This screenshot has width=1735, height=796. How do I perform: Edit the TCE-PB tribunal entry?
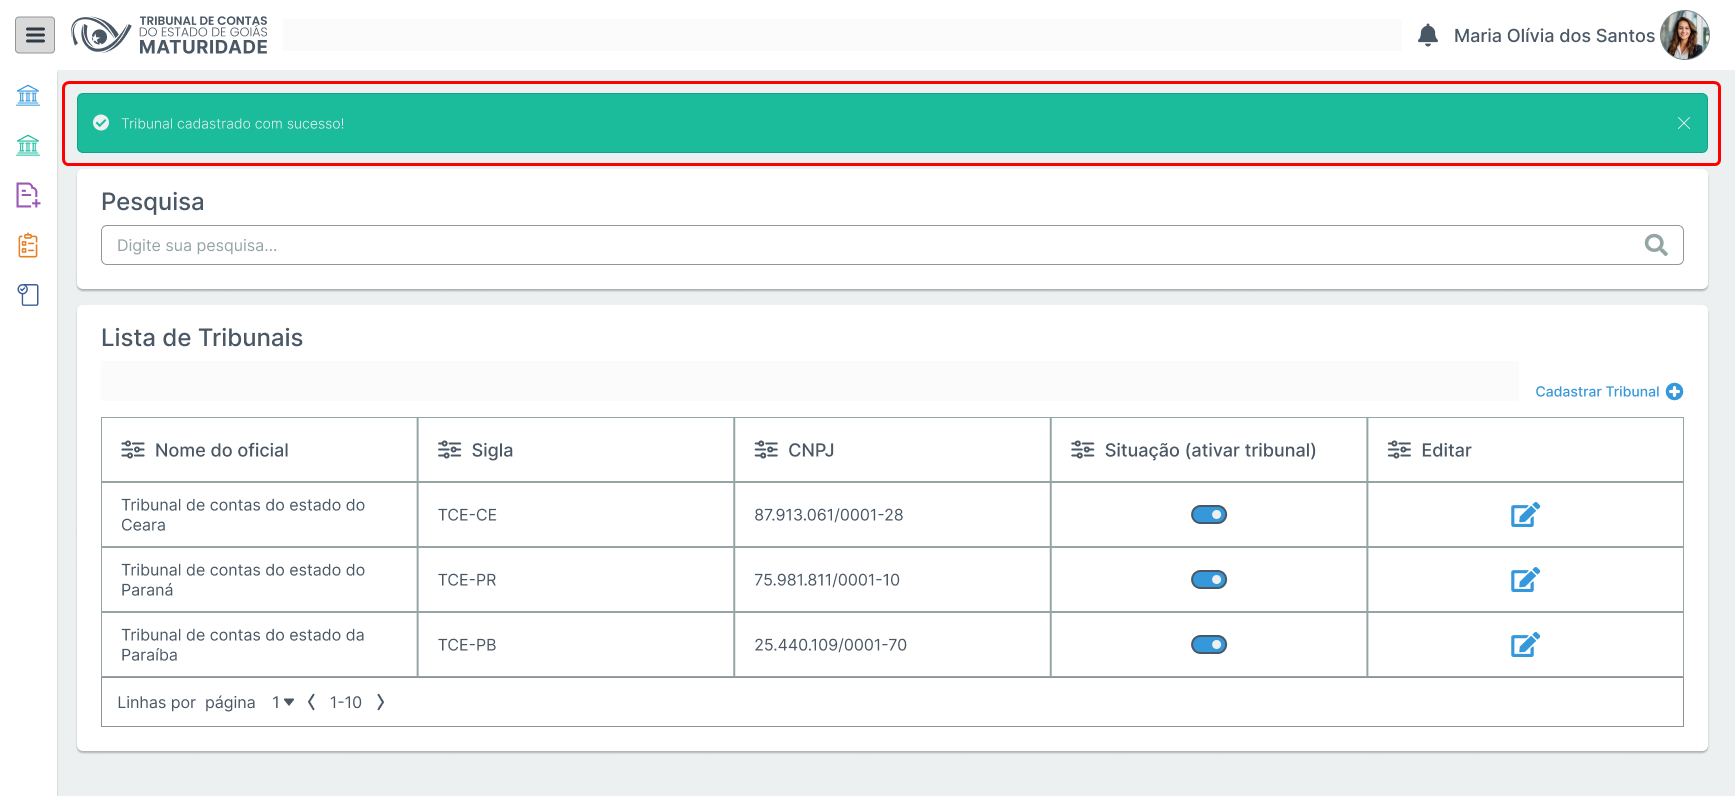pos(1524,645)
